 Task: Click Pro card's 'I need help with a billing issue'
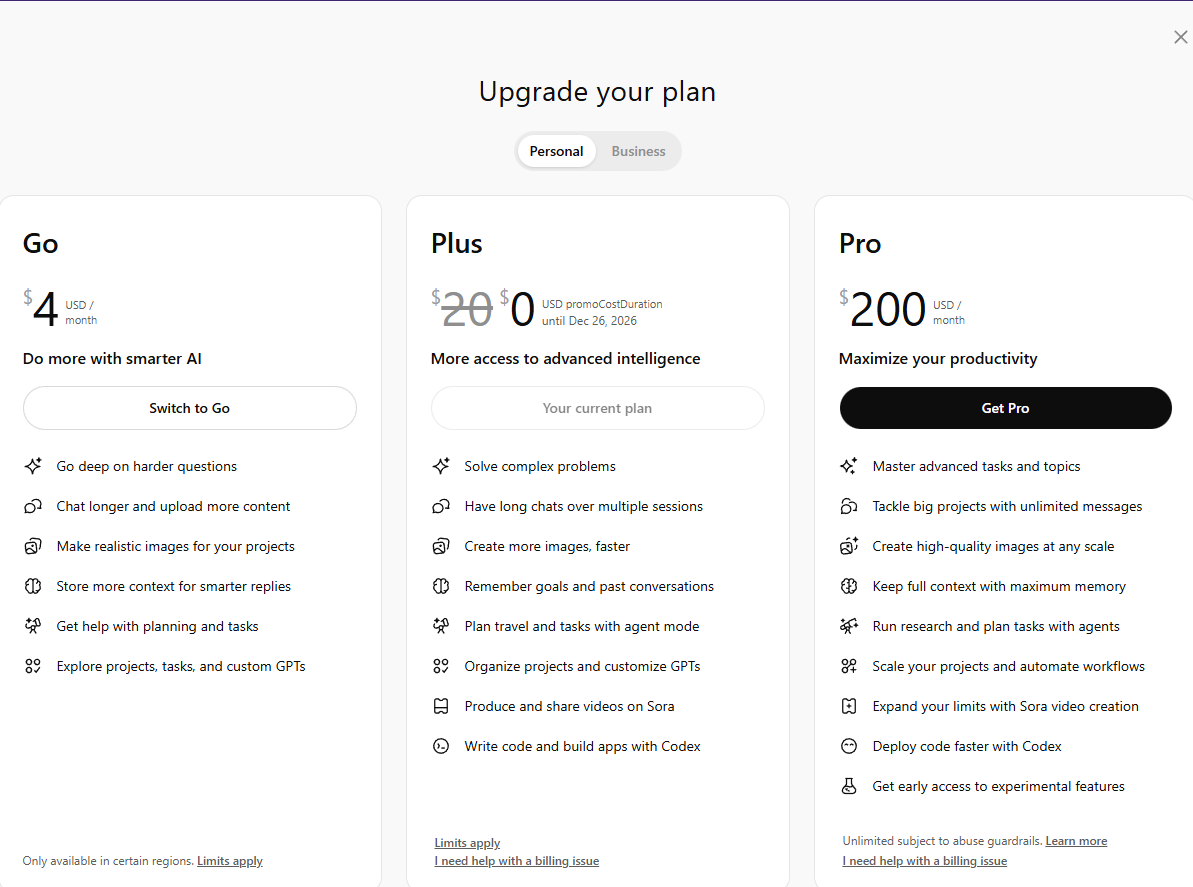tap(924, 861)
